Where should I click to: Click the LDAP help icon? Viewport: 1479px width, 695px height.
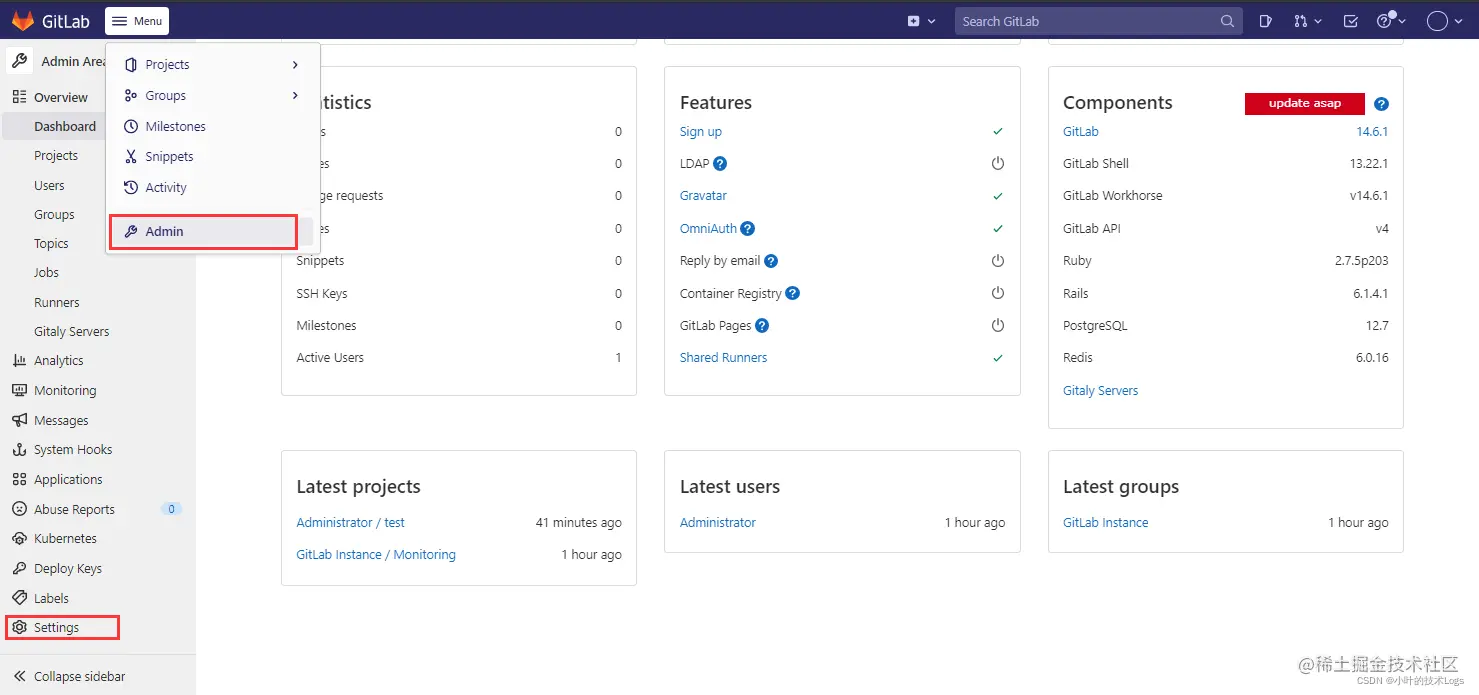720,163
